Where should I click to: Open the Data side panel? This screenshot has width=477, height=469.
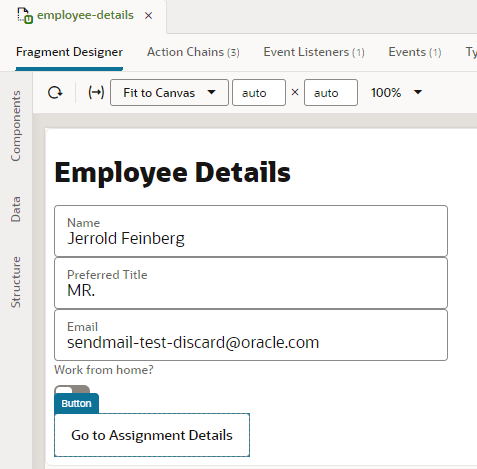16,209
